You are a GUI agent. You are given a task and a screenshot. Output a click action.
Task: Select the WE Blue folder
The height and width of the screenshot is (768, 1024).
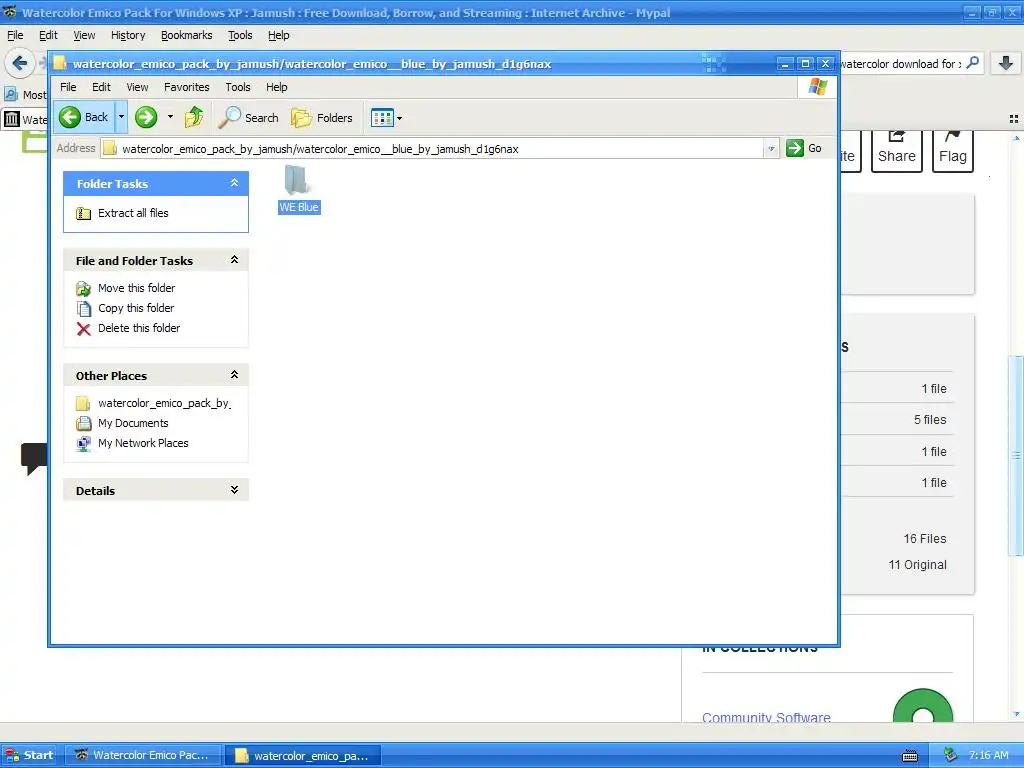(299, 189)
